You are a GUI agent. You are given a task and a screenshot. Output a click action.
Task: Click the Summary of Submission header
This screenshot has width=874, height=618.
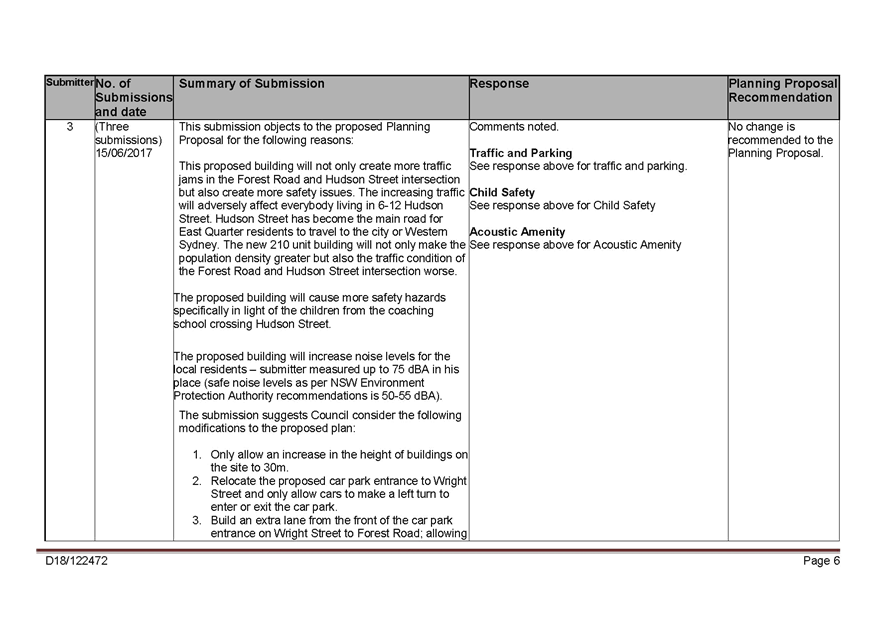pyautogui.click(x=252, y=84)
